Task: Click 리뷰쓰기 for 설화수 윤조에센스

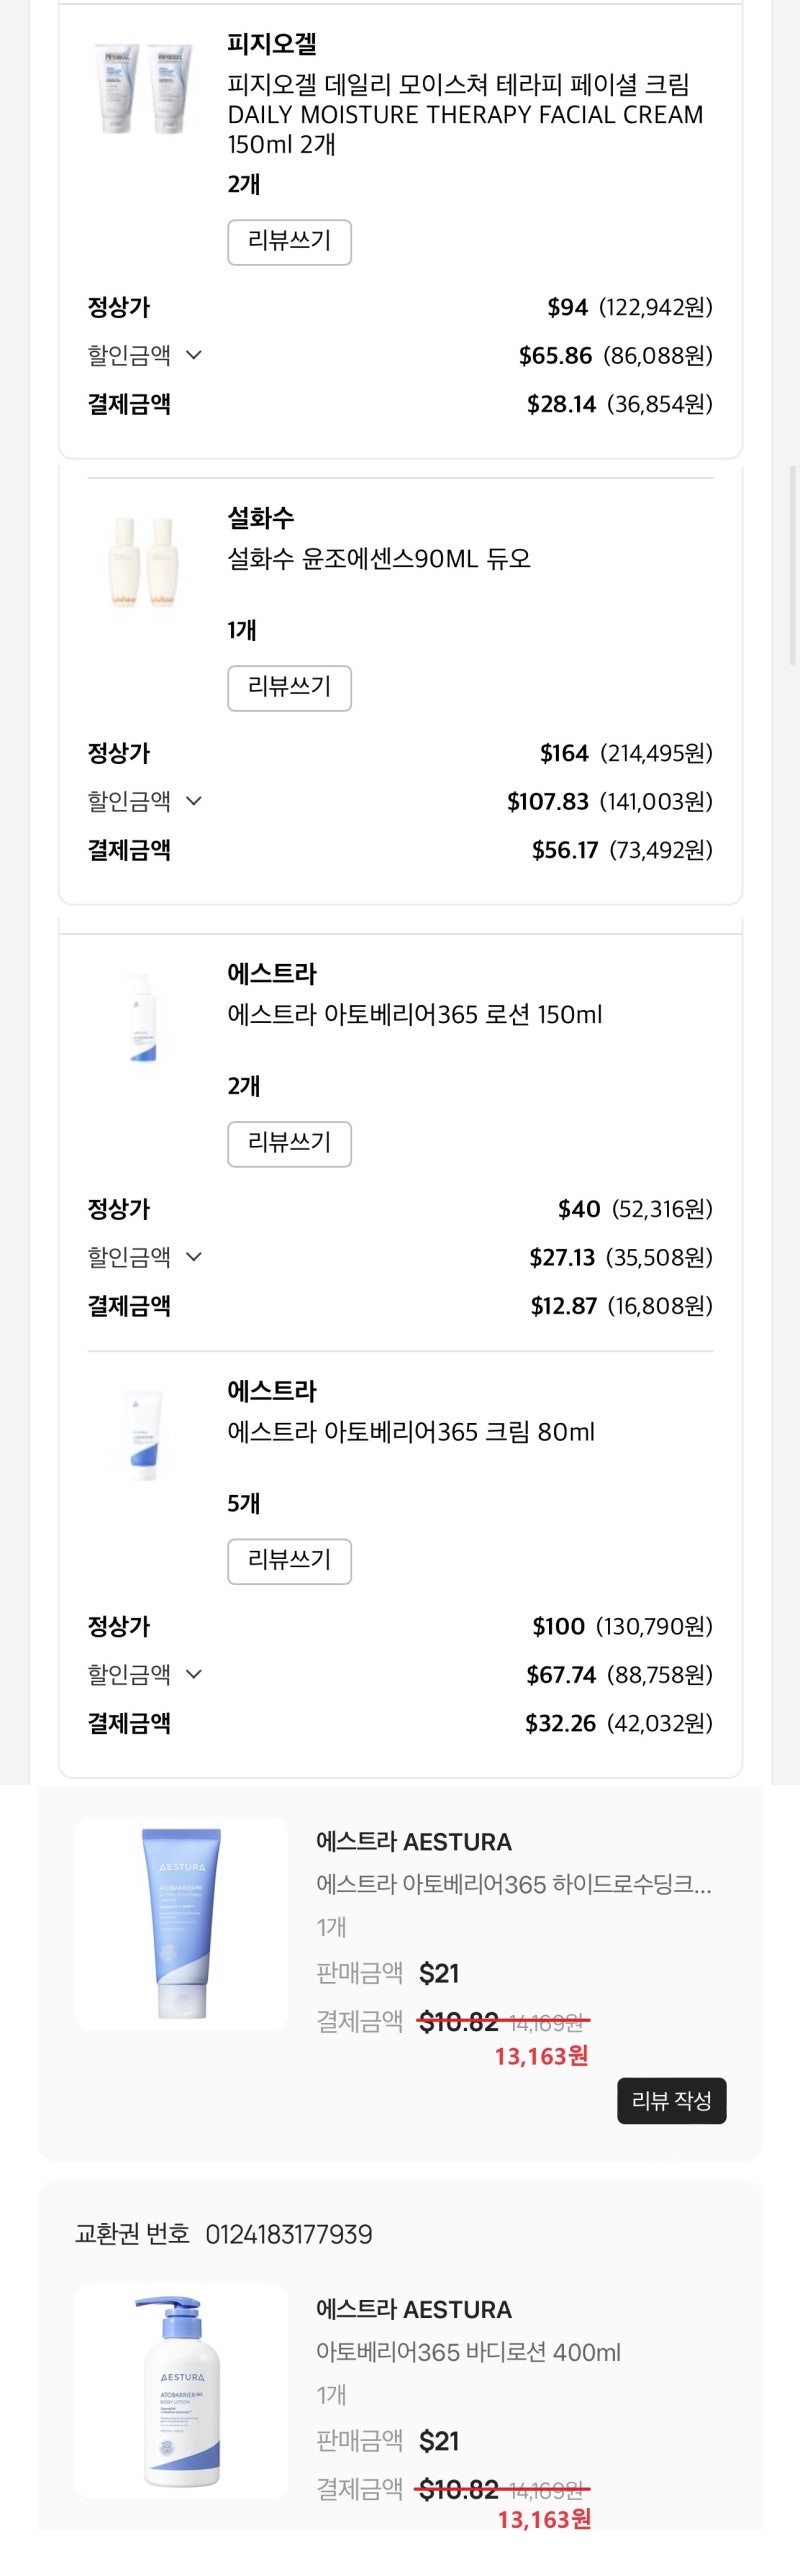Action: pyautogui.click(x=290, y=687)
